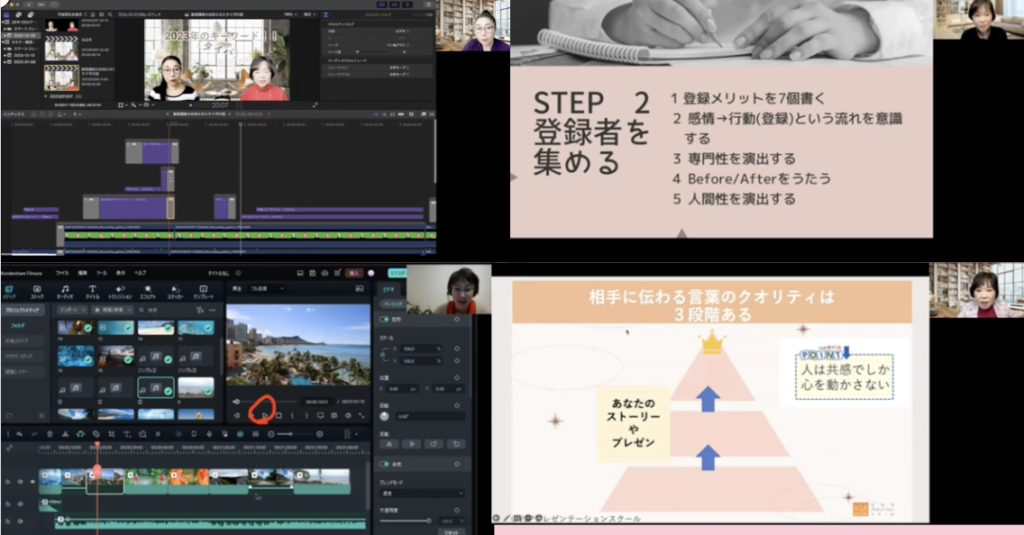Open the playback quality dropdown above preview
This screenshot has width=1024, height=535.
266,289
